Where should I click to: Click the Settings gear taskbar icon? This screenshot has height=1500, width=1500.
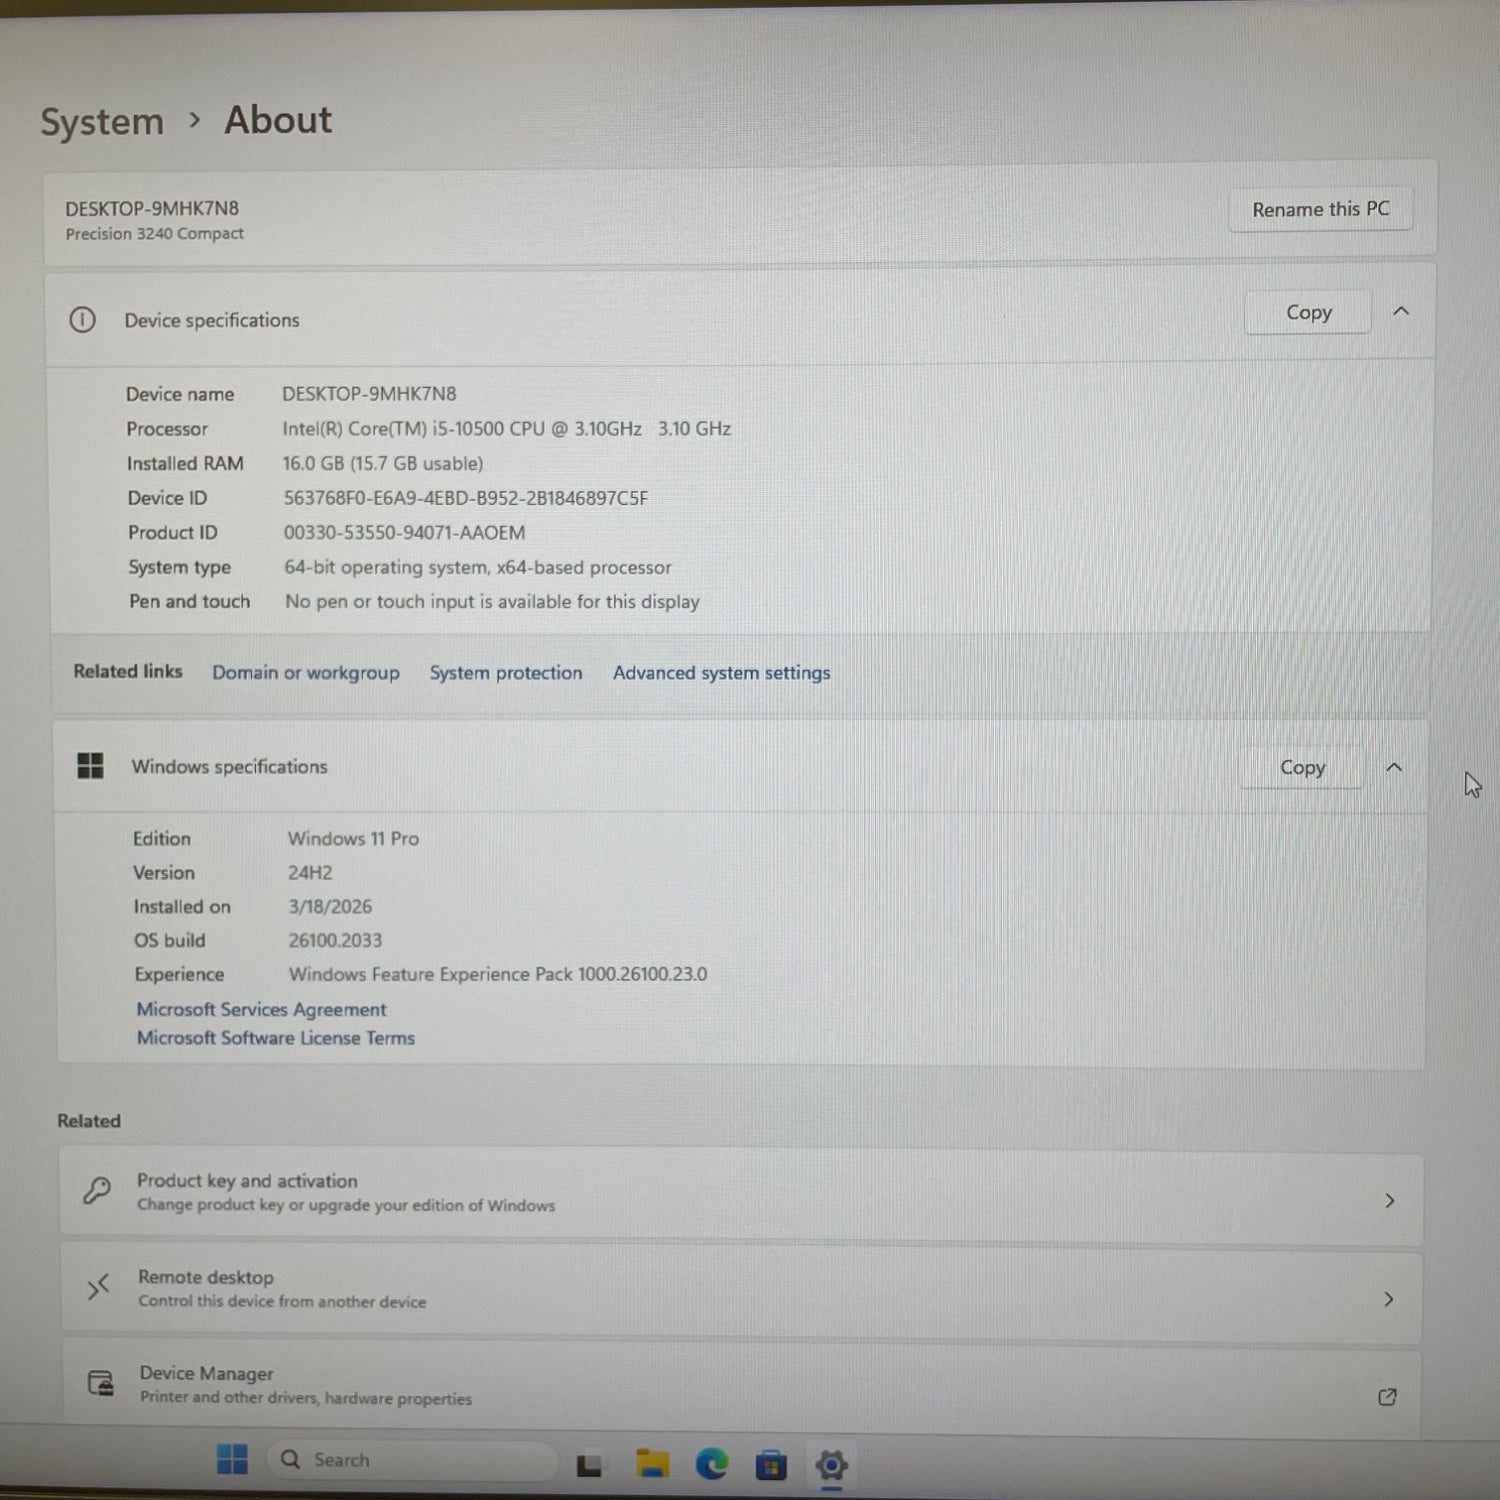click(x=831, y=1466)
